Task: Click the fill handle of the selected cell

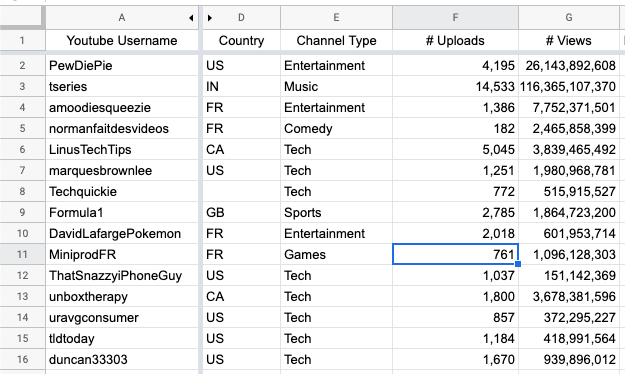Action: (518, 264)
